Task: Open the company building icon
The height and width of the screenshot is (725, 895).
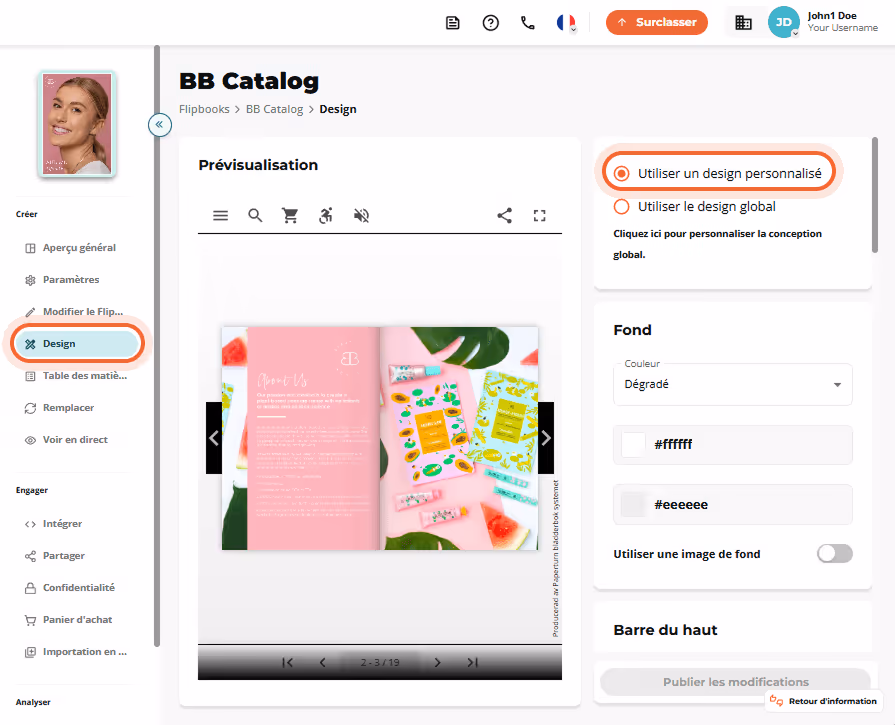Action: point(743,23)
